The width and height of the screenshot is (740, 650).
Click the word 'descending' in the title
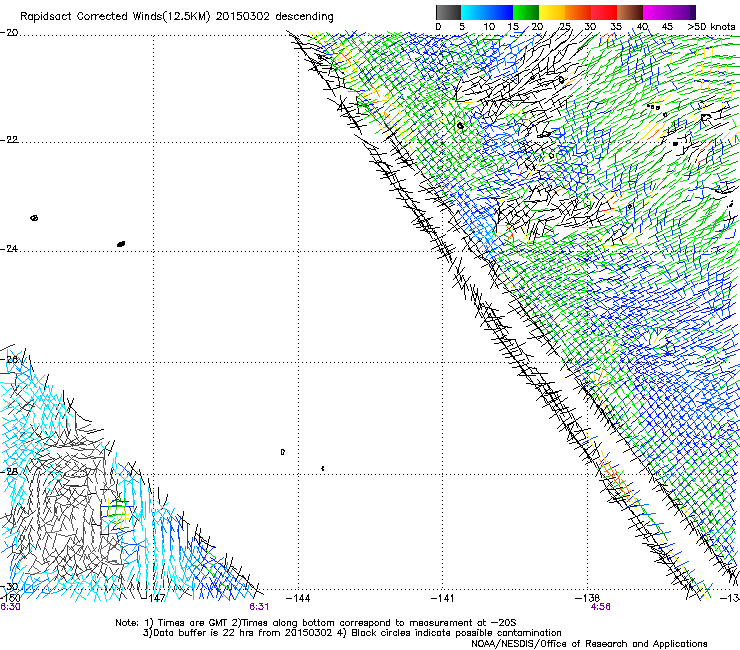[x=304, y=17]
